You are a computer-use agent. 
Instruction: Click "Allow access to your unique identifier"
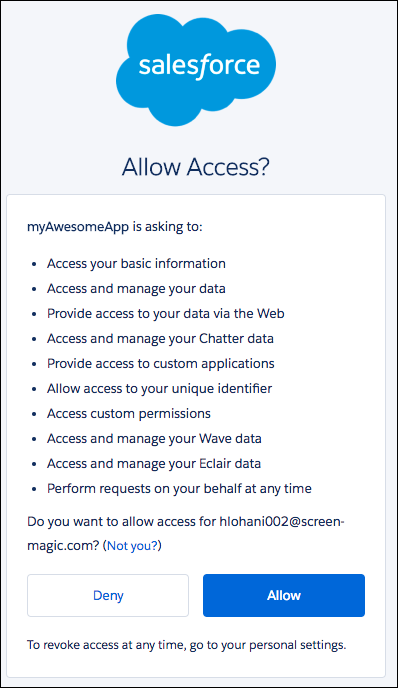tap(160, 389)
